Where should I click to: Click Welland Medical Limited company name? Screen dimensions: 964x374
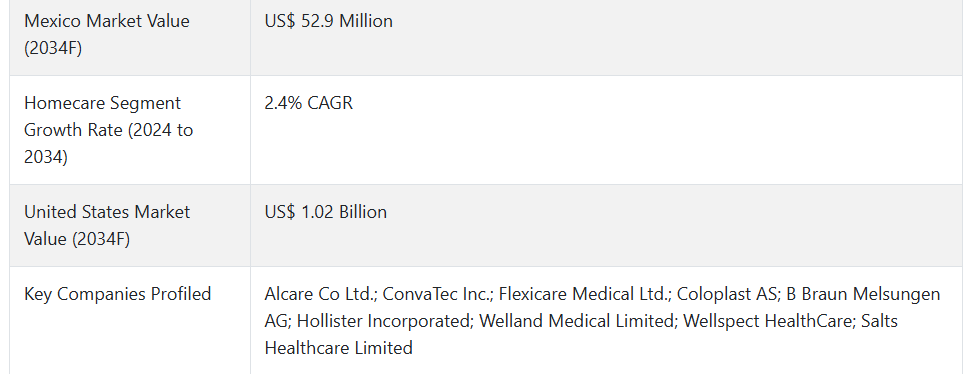coord(576,321)
